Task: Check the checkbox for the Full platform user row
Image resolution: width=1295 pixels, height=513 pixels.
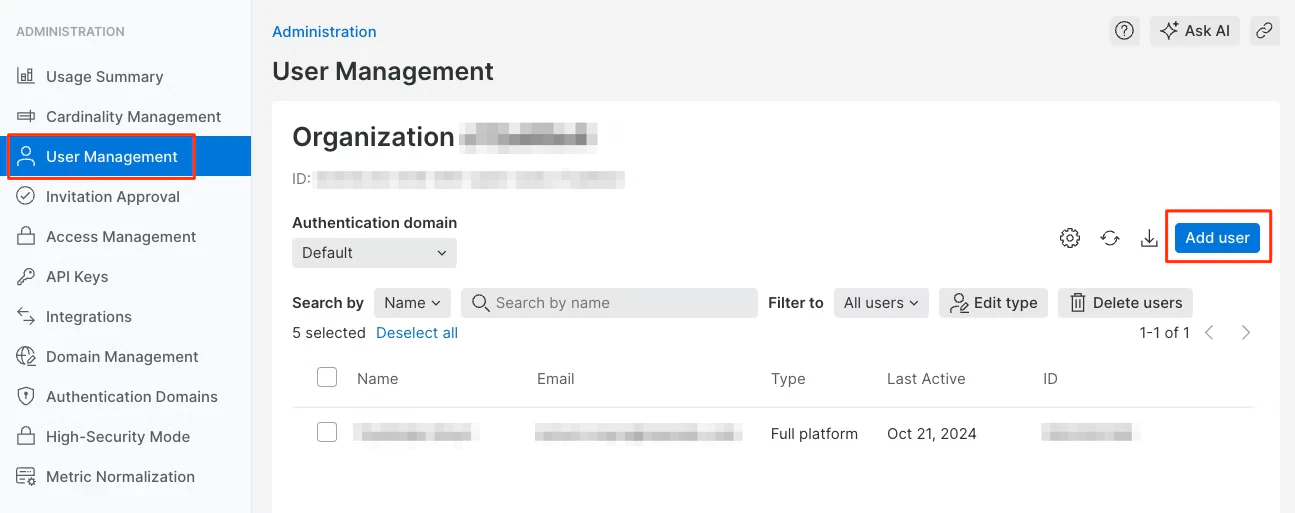Action: click(x=327, y=432)
